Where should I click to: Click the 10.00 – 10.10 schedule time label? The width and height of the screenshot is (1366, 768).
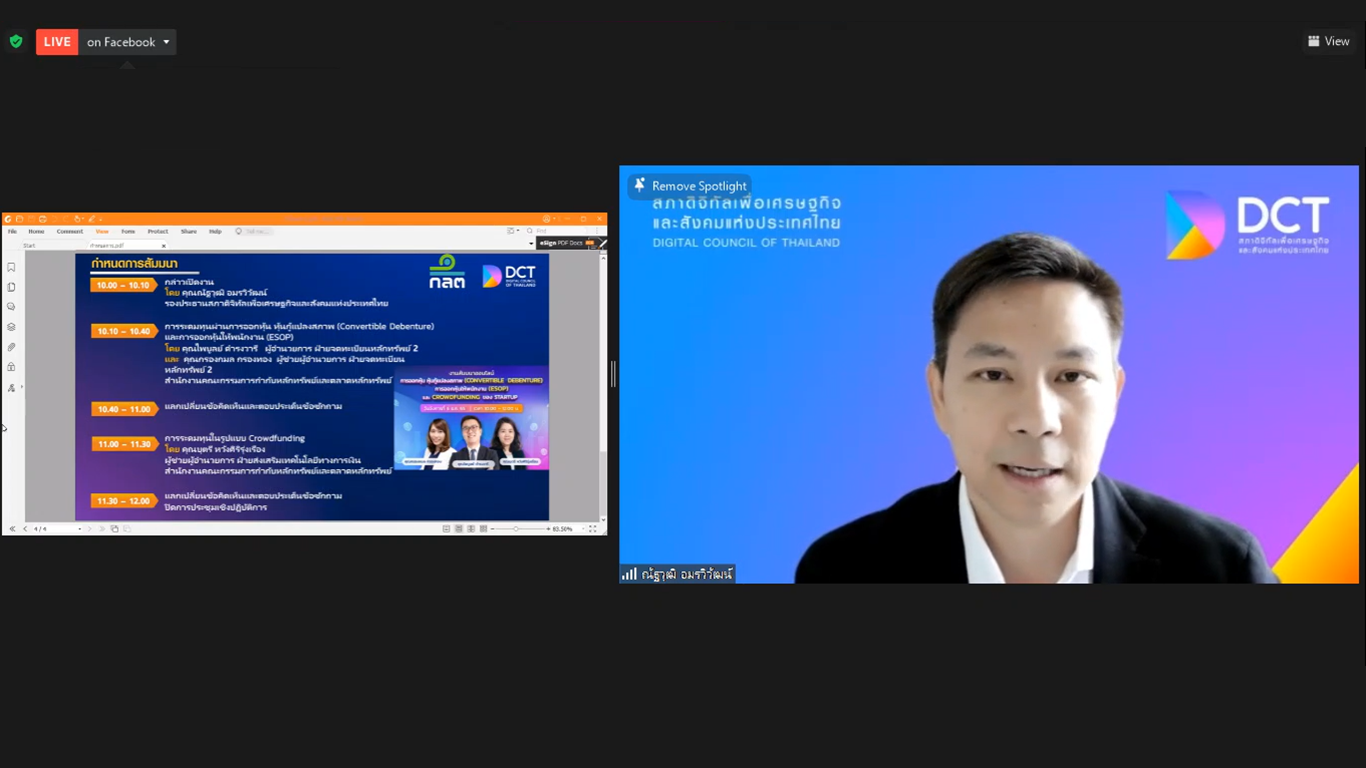(122, 285)
